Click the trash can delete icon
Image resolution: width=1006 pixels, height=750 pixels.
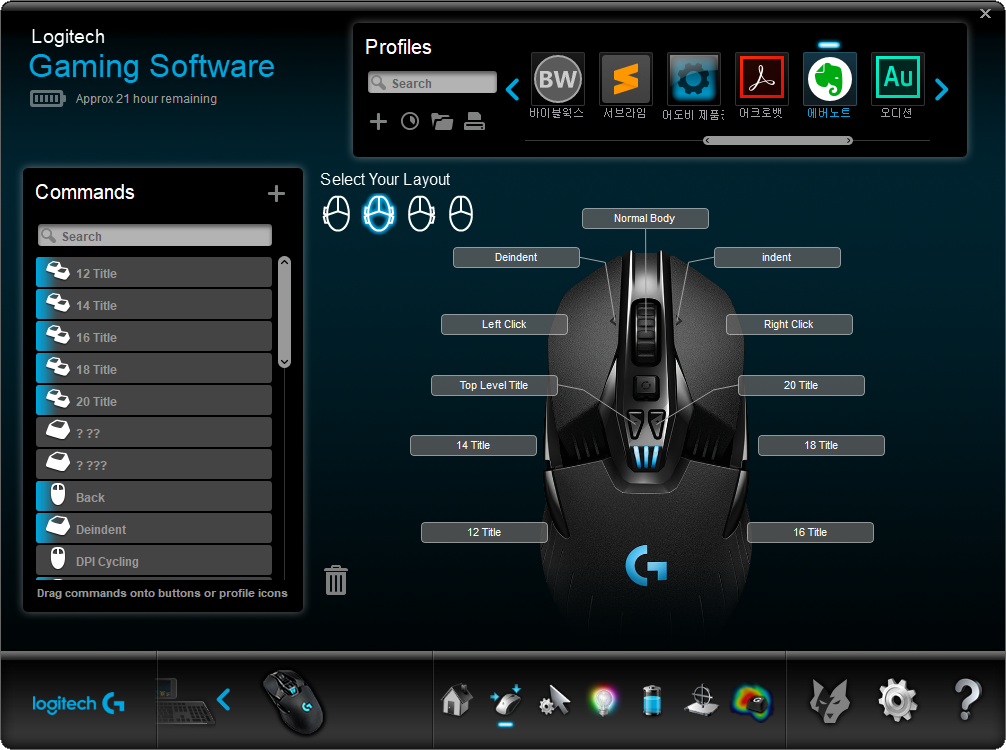pyautogui.click(x=336, y=580)
